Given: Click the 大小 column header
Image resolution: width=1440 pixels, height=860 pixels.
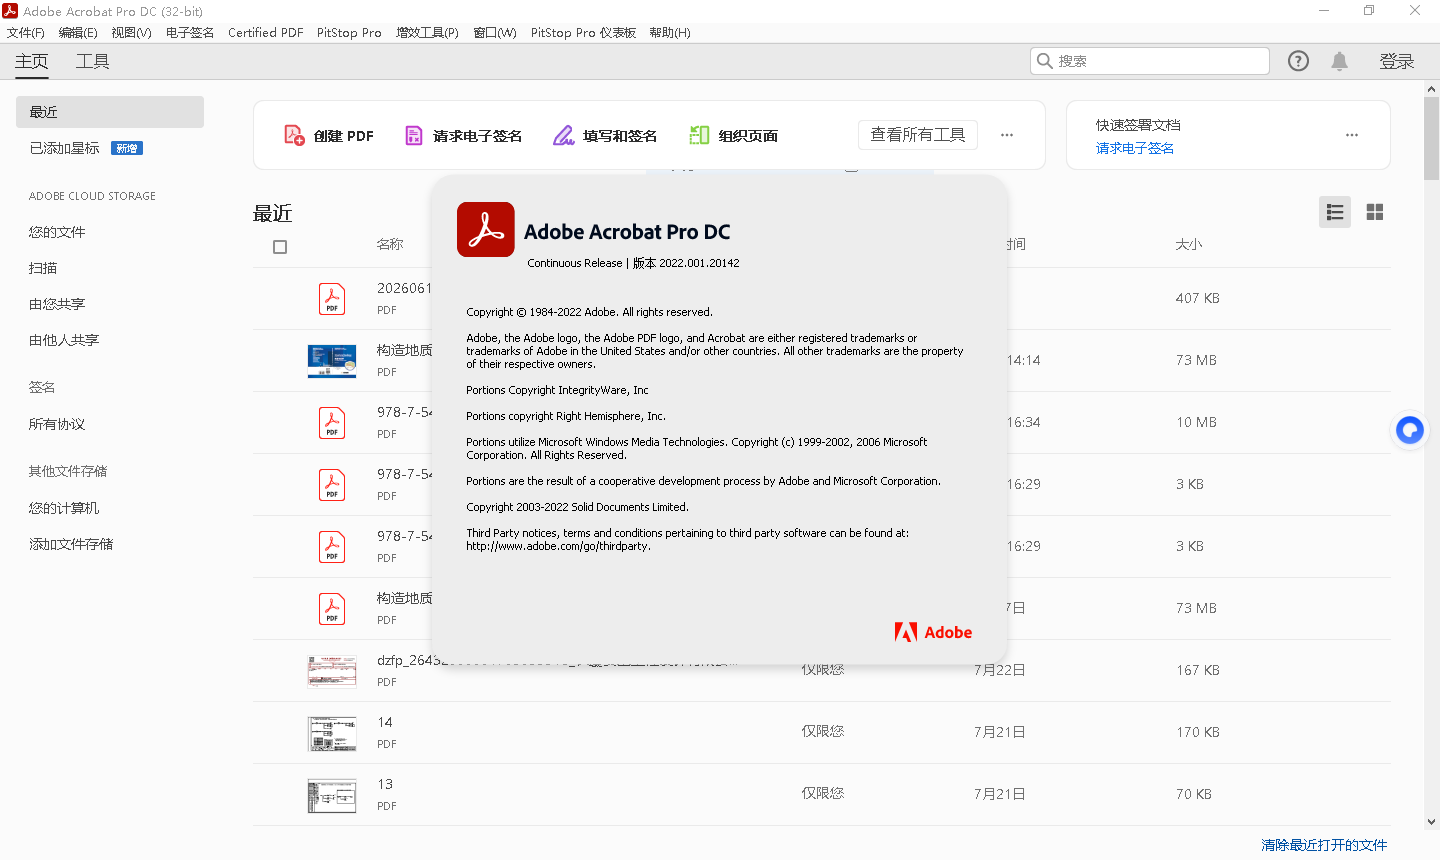Looking at the screenshot, I should pos(1189,244).
